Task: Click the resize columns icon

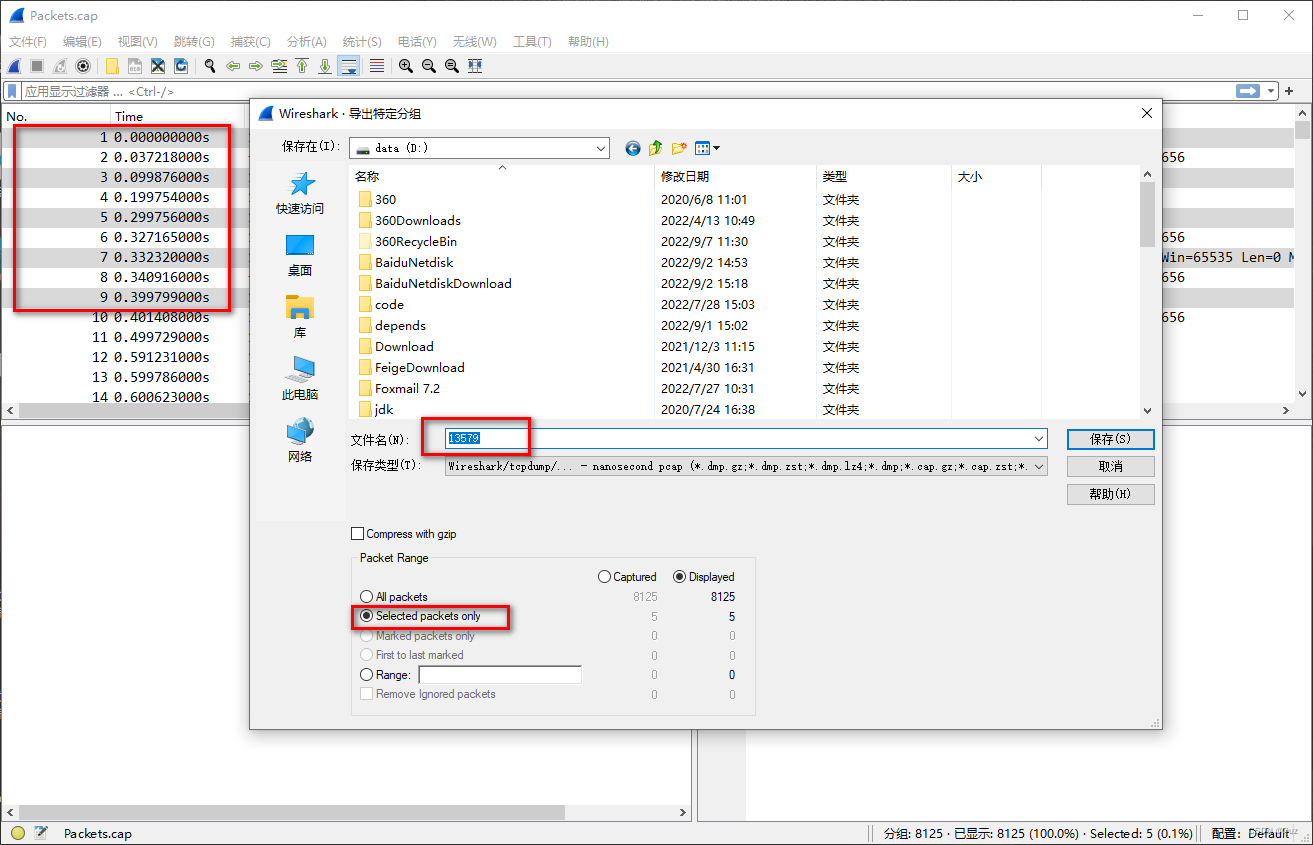Action: (x=475, y=66)
